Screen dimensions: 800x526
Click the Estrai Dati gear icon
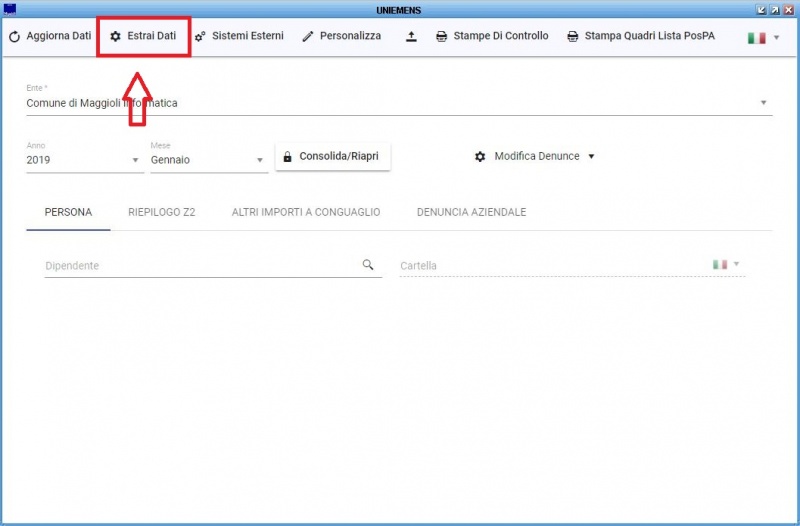point(115,36)
